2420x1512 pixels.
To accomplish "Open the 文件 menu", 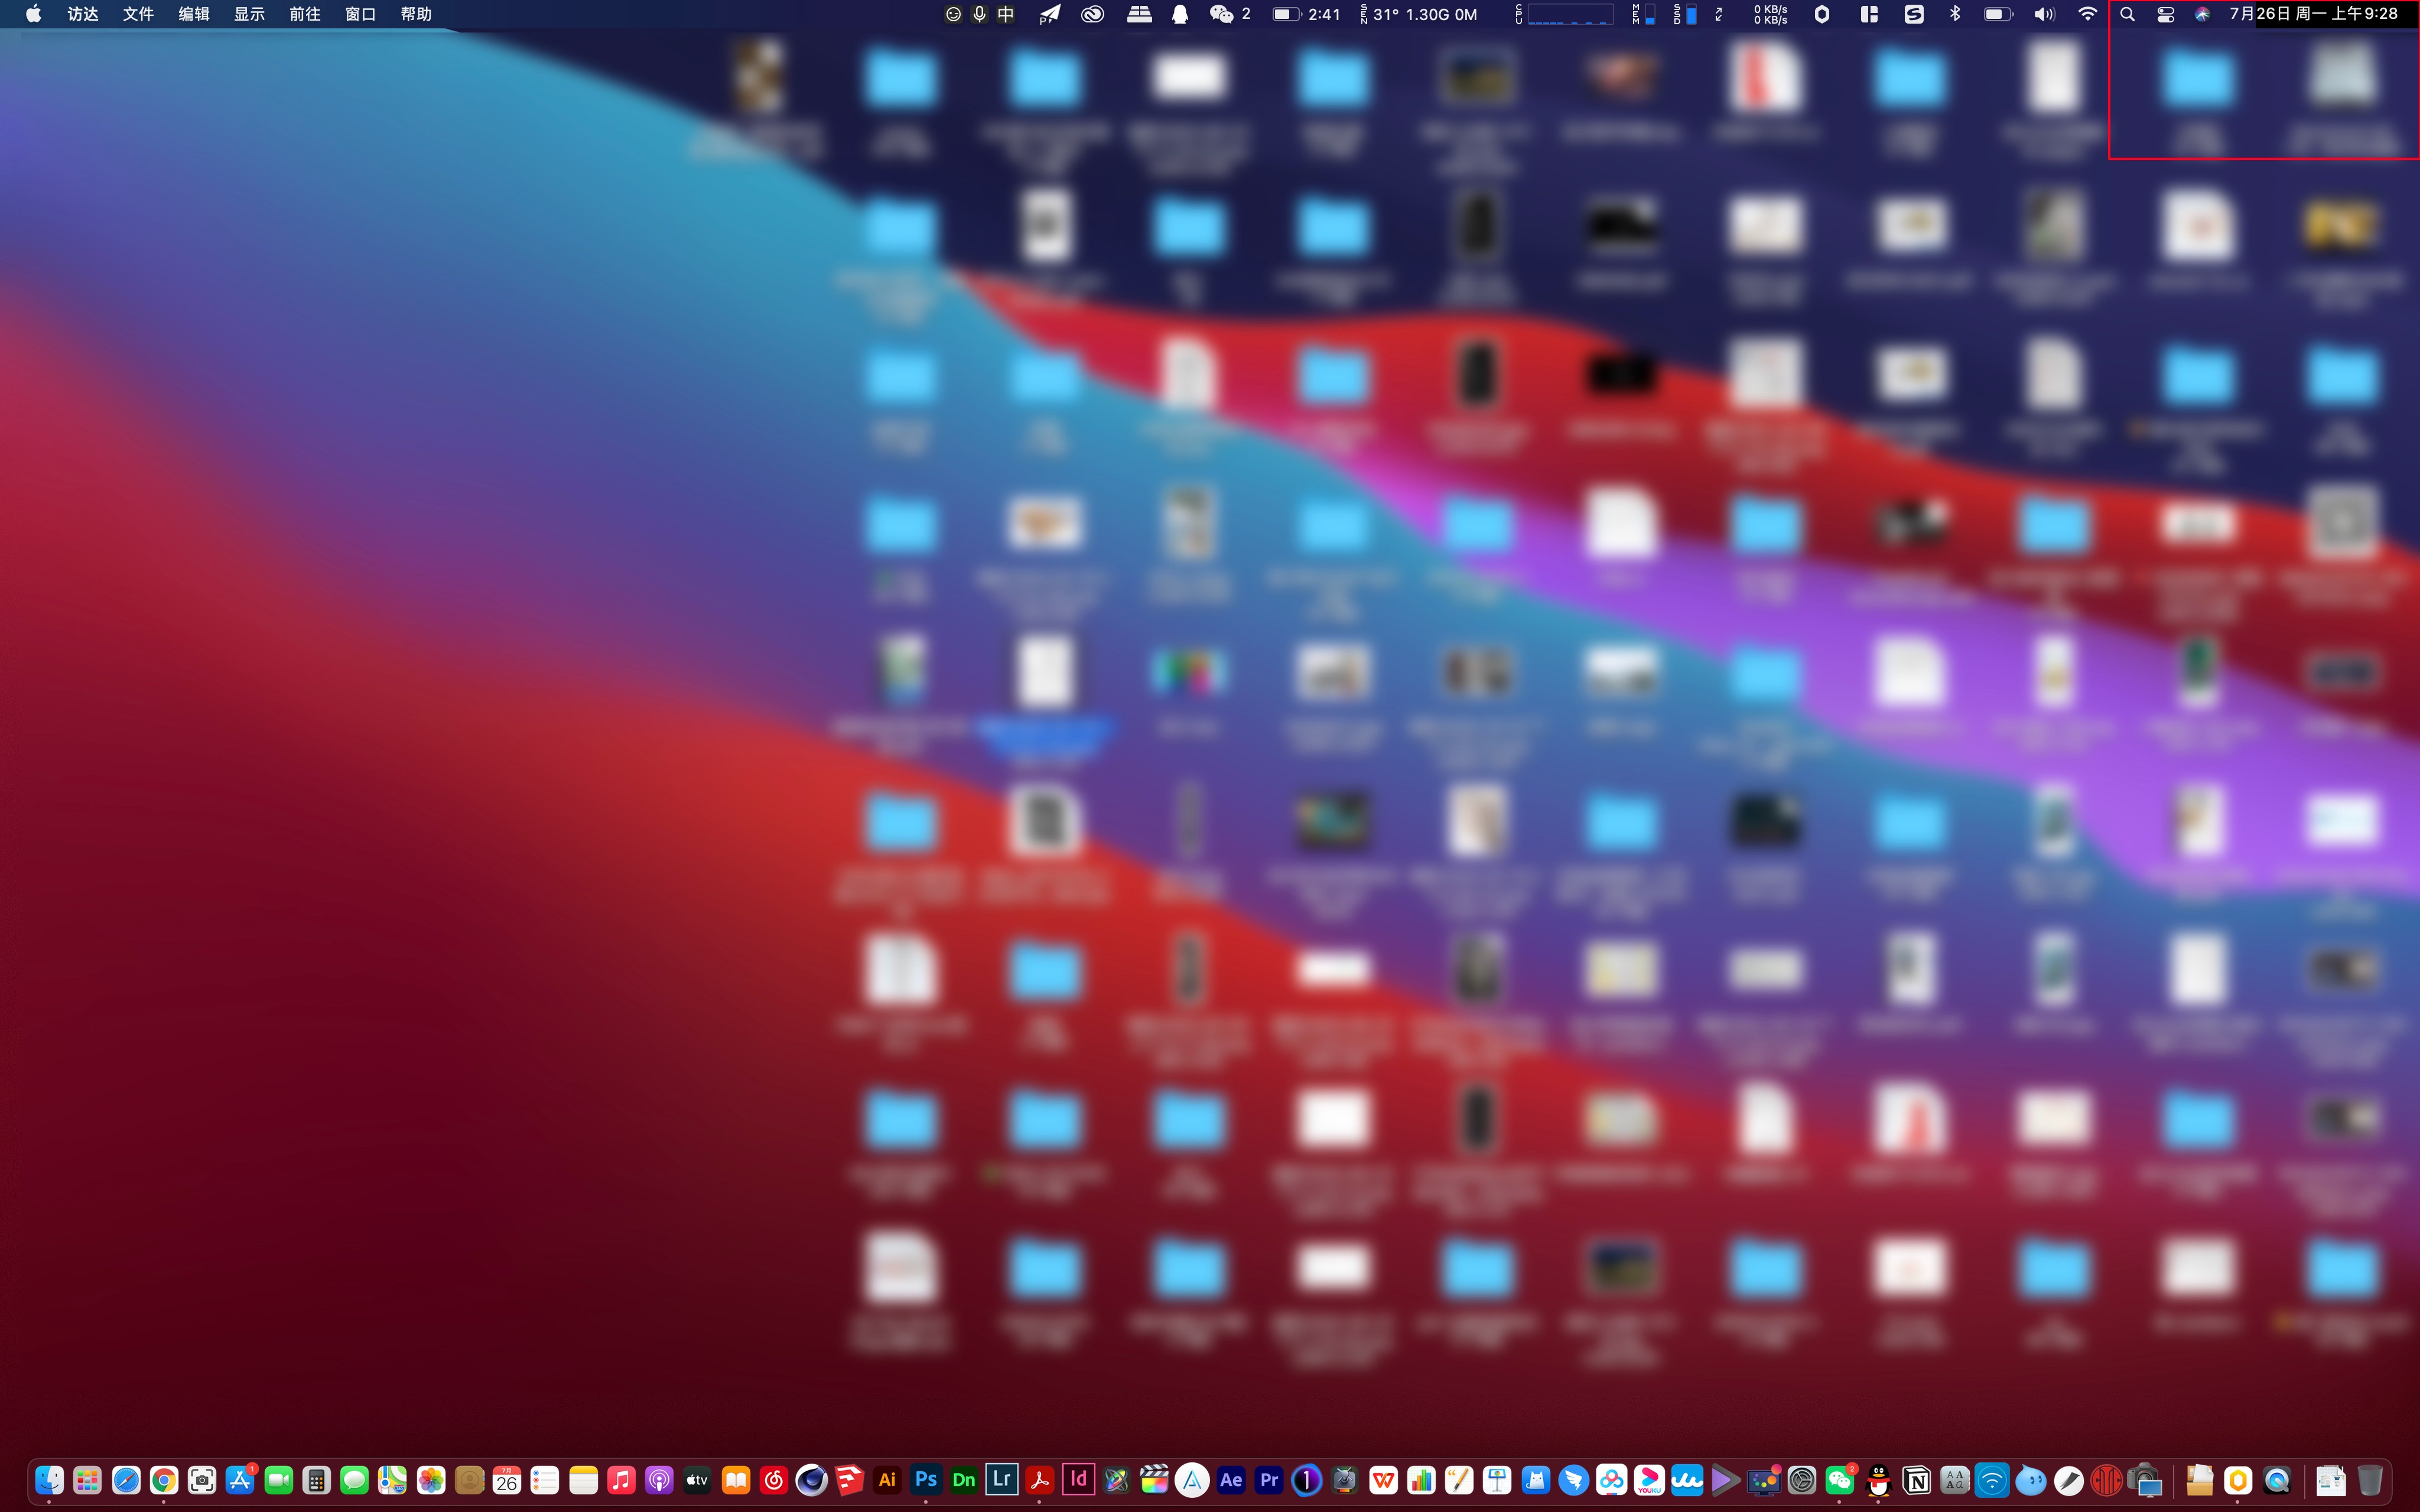I will (138, 14).
